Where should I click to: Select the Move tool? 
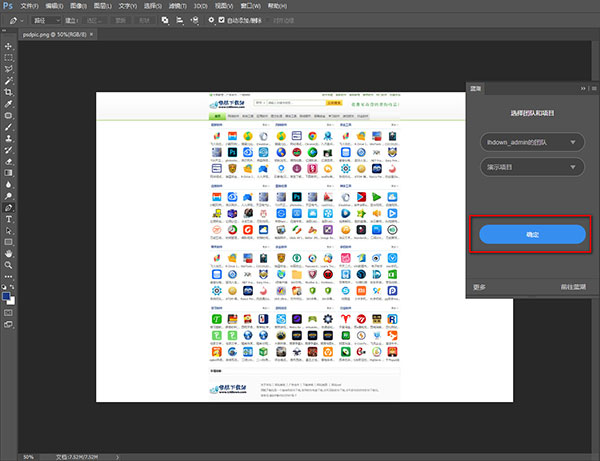(8, 46)
